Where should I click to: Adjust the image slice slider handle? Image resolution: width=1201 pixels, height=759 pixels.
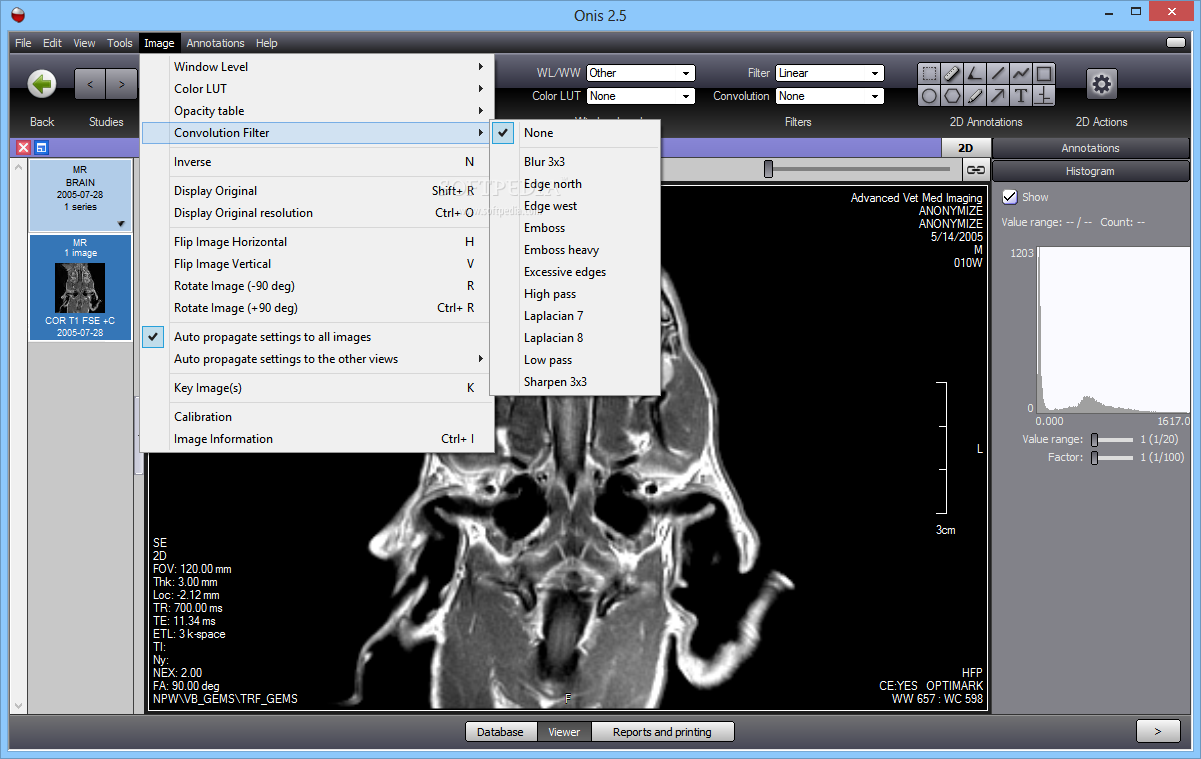(x=768, y=170)
